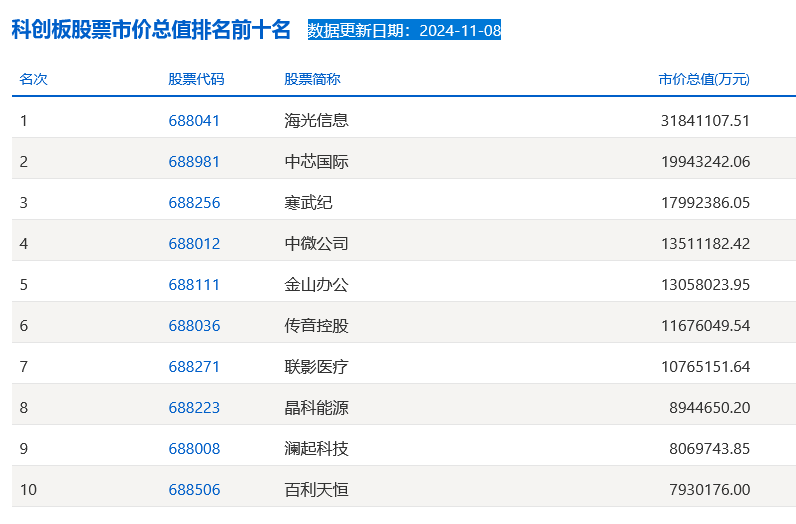Open stock code link 688223
Image resolution: width=796 pixels, height=524 pixels.
[194, 408]
